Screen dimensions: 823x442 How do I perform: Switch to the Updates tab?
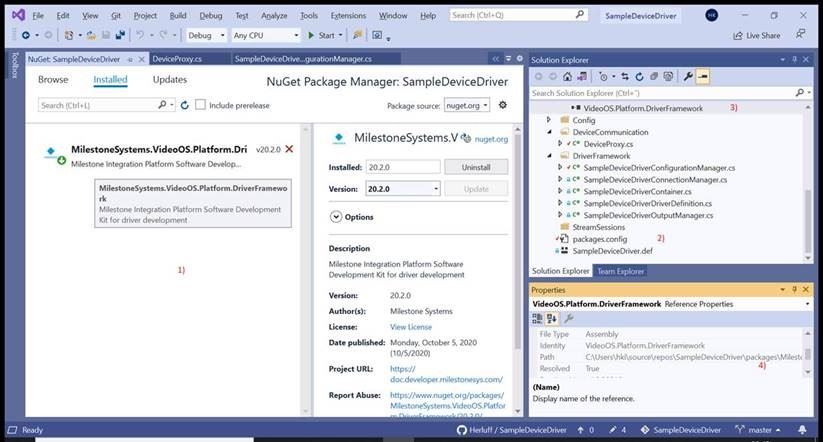170,79
